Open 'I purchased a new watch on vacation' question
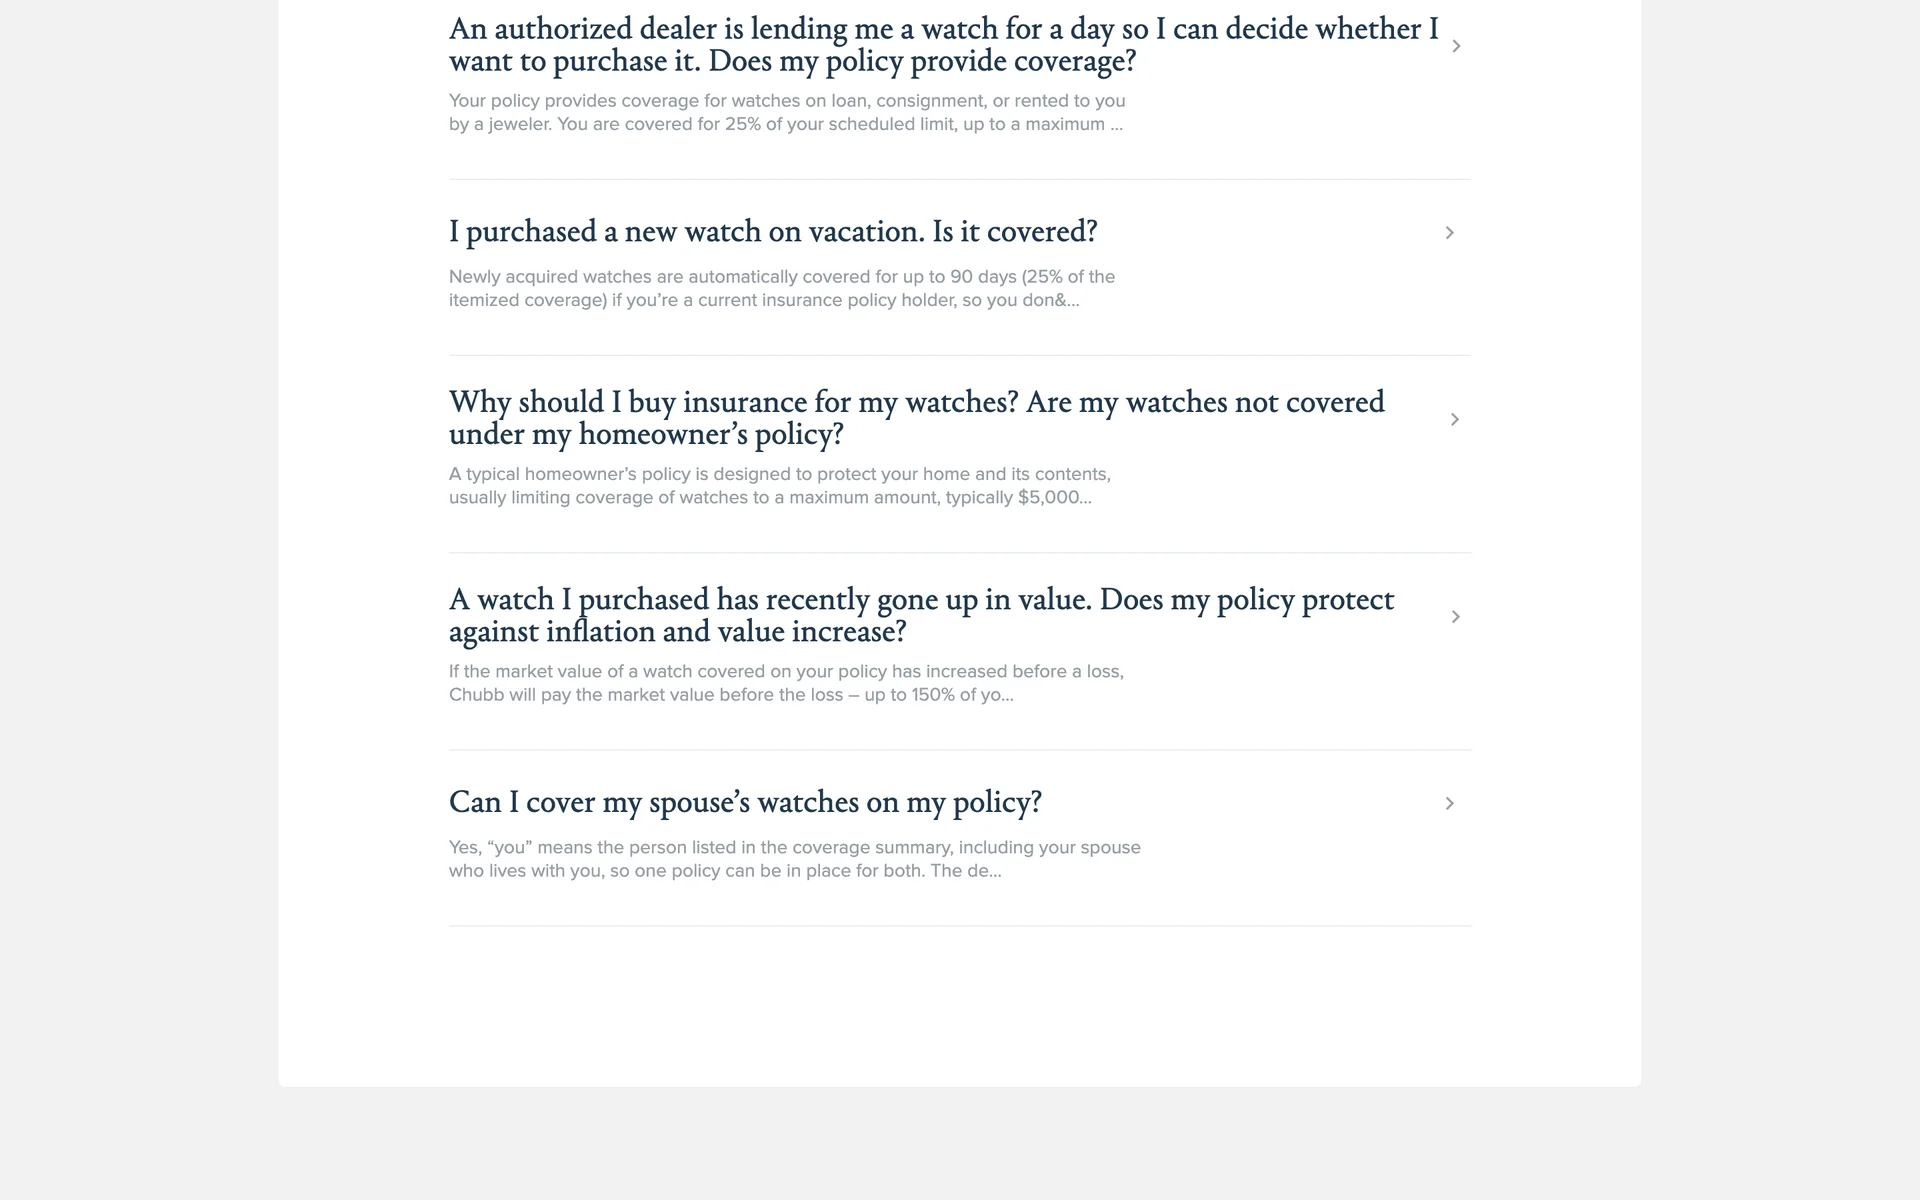 [x=772, y=232]
